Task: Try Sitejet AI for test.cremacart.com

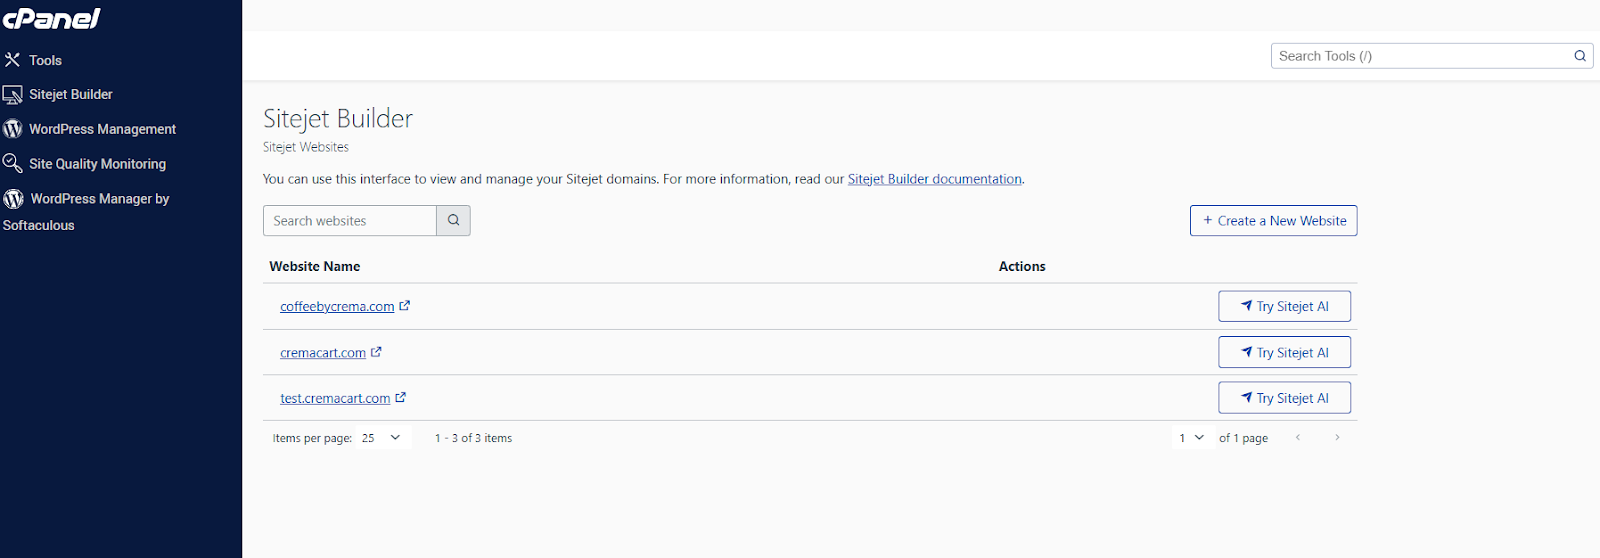Action: (1284, 398)
